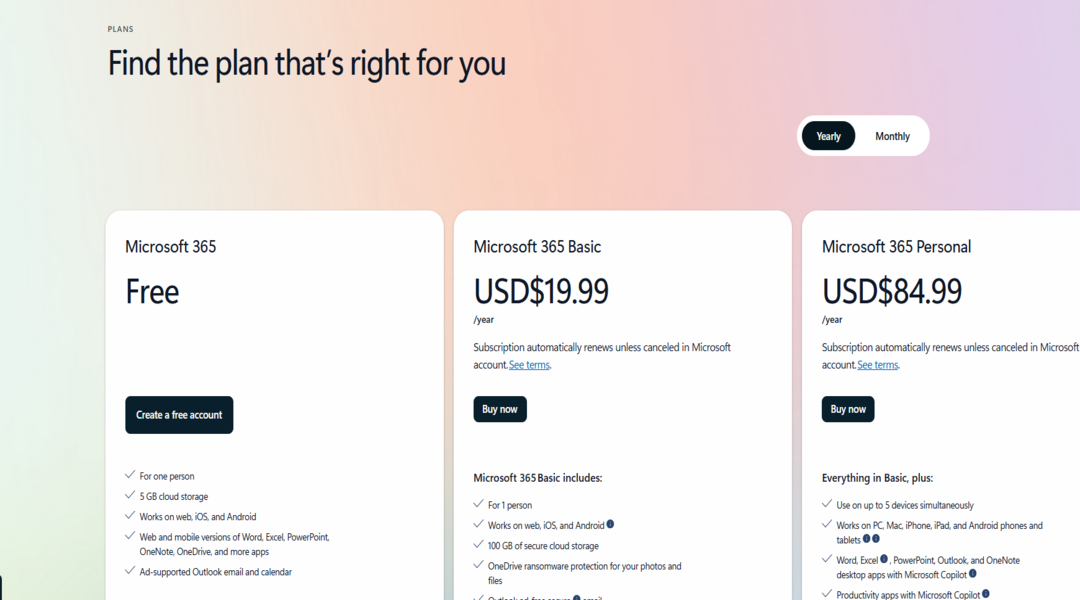Click the Microsoft 365 Personal plan title
Viewport: 1080px width, 600px height.
coord(896,246)
